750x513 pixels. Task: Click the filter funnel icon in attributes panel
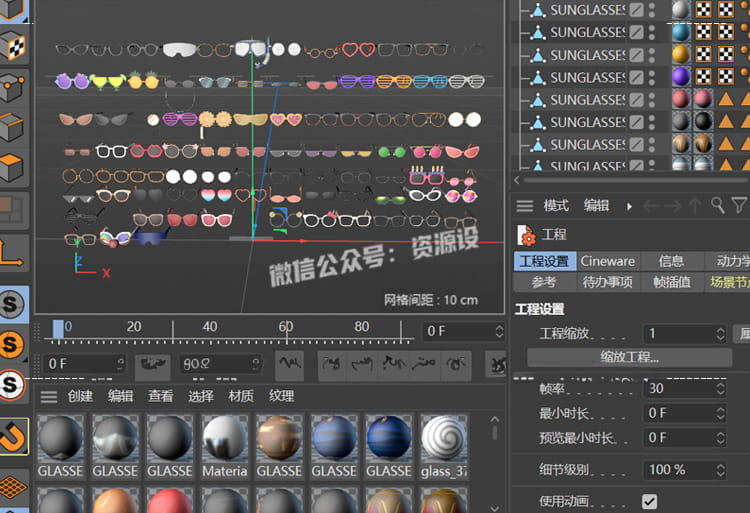pyautogui.click(x=739, y=206)
